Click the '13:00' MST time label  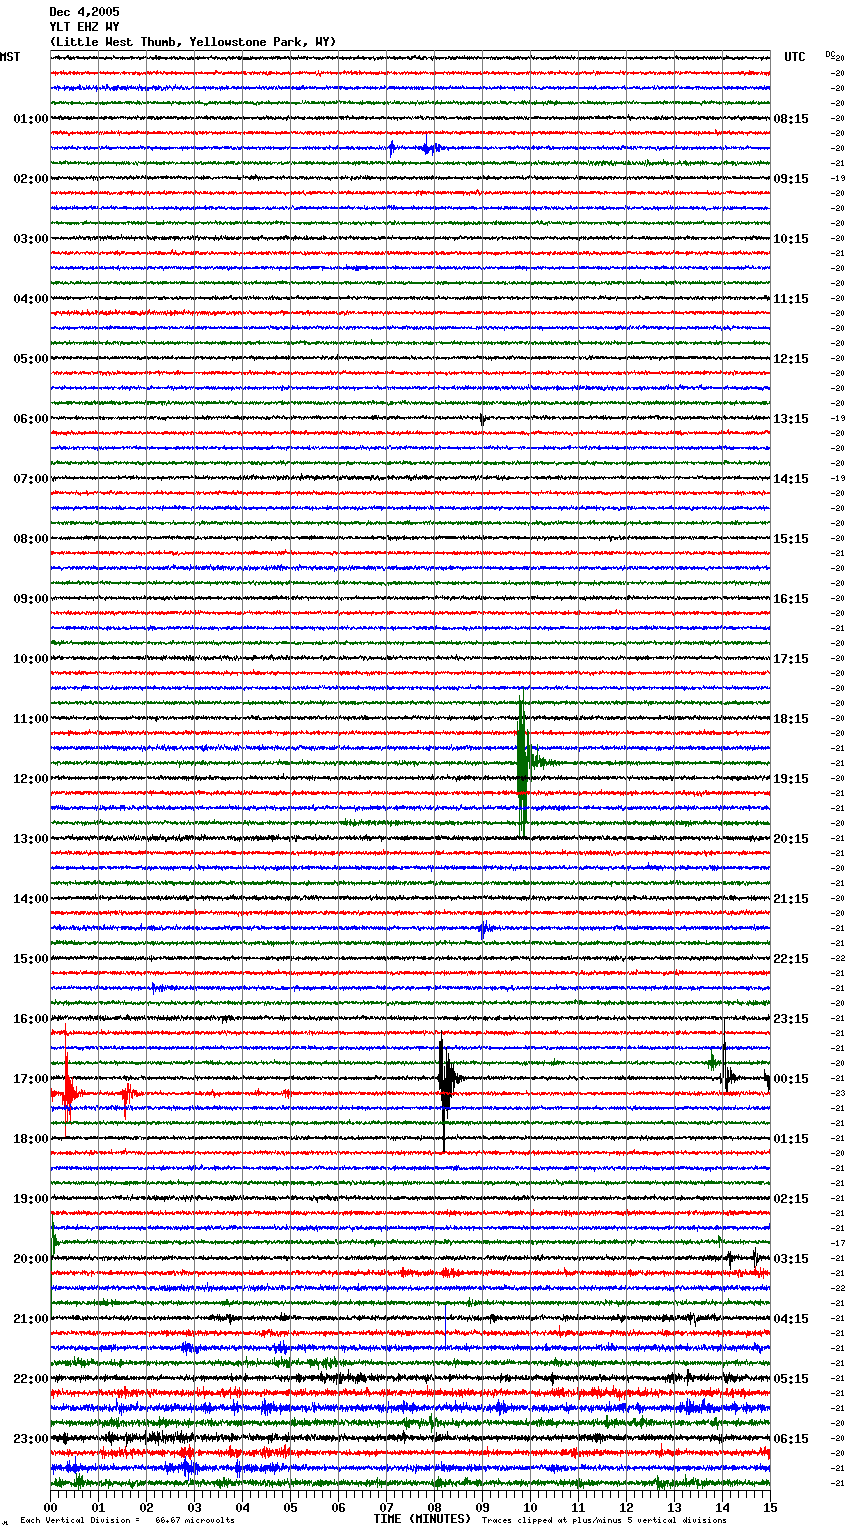[x=31, y=839]
